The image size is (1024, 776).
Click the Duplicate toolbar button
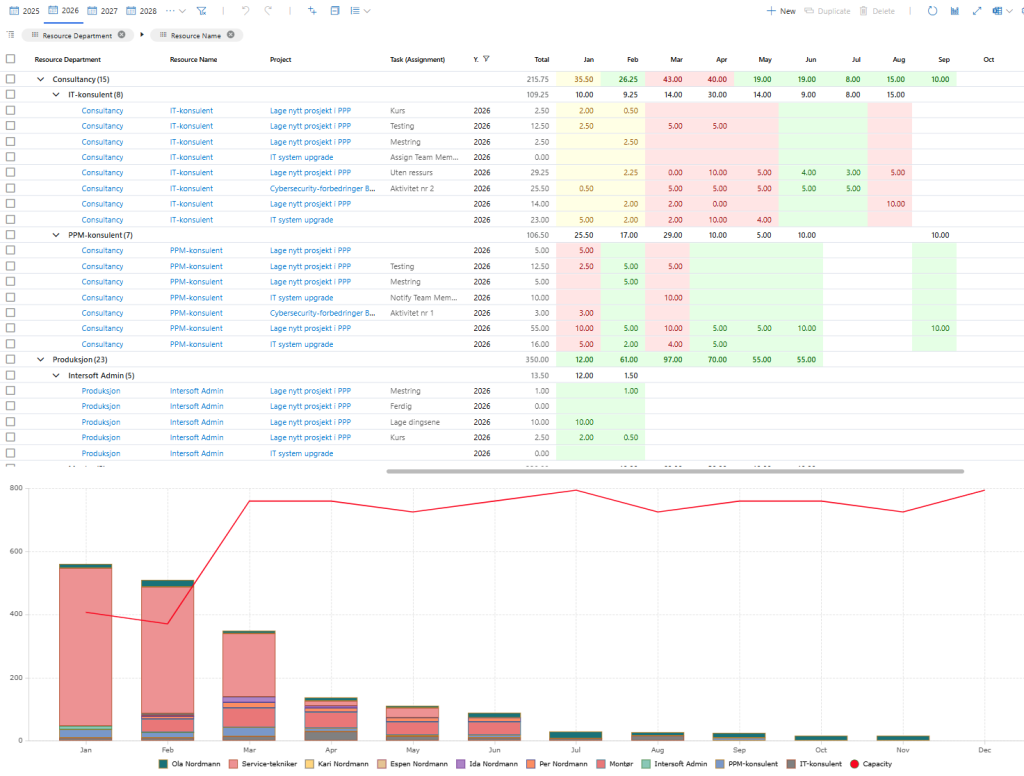pyautogui.click(x=827, y=11)
